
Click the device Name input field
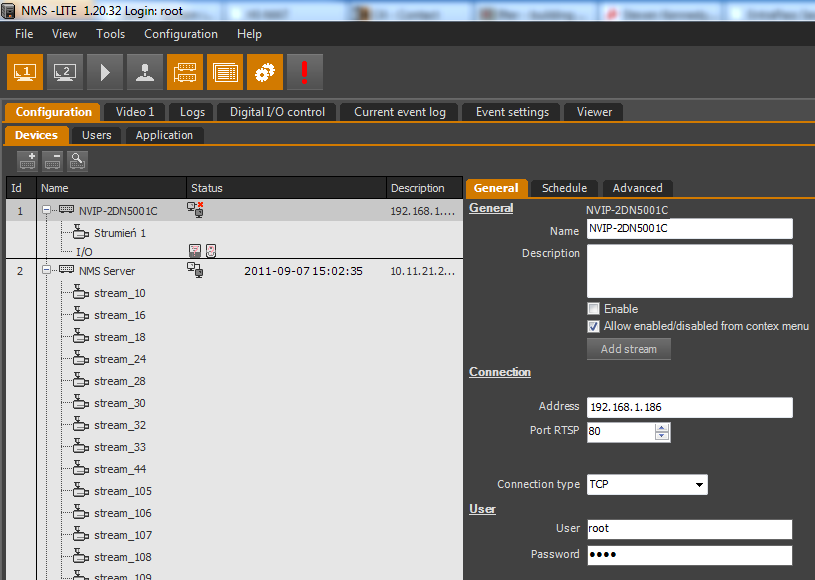click(690, 229)
